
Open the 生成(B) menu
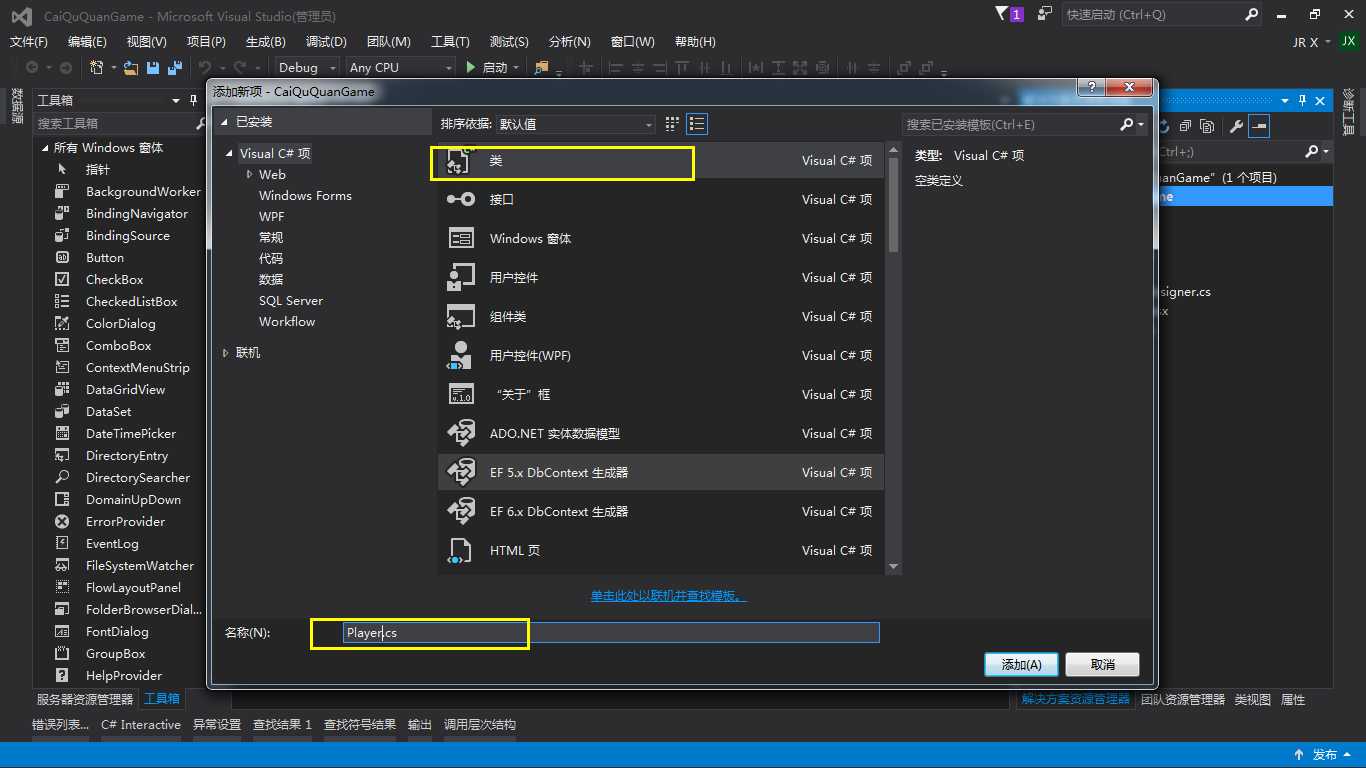[x=266, y=41]
